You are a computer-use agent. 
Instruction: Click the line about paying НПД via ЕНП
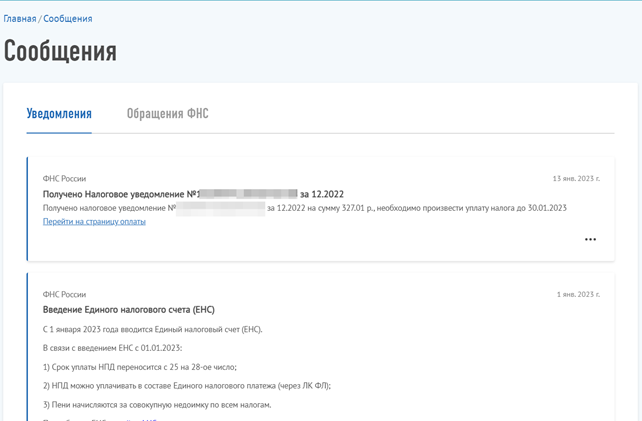point(186,386)
